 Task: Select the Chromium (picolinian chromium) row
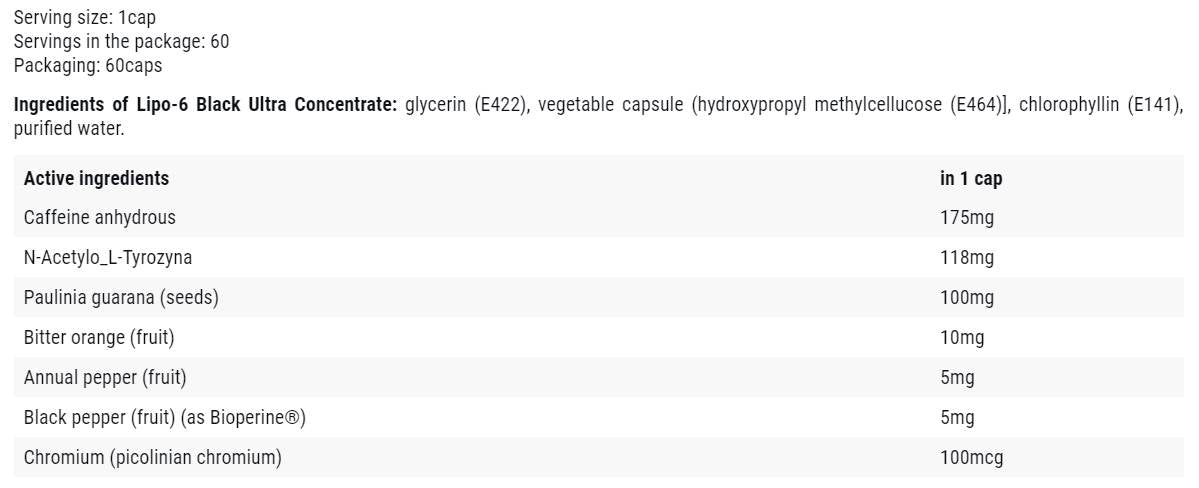[x=153, y=458]
